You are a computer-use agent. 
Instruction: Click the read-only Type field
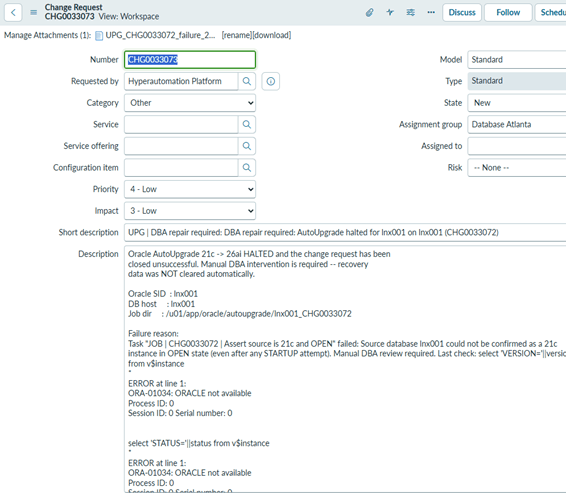coord(517,81)
